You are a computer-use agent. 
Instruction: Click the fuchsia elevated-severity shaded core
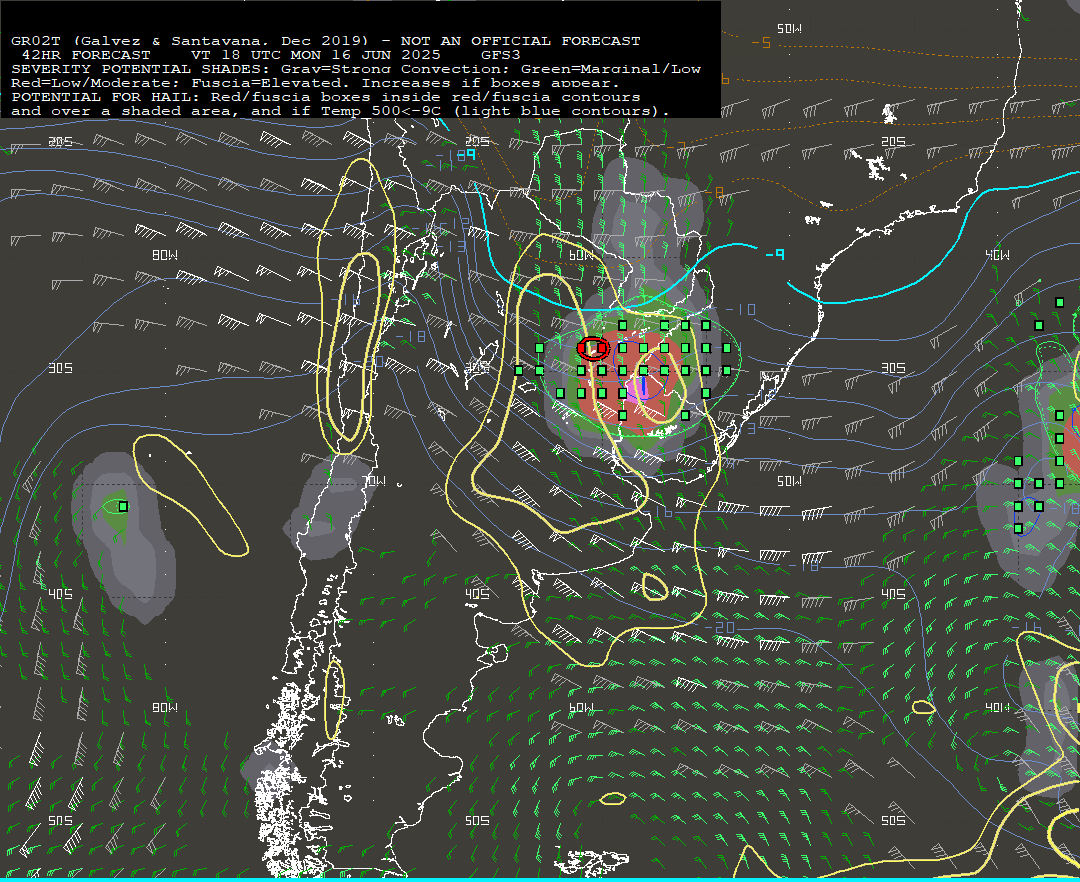tap(635, 388)
